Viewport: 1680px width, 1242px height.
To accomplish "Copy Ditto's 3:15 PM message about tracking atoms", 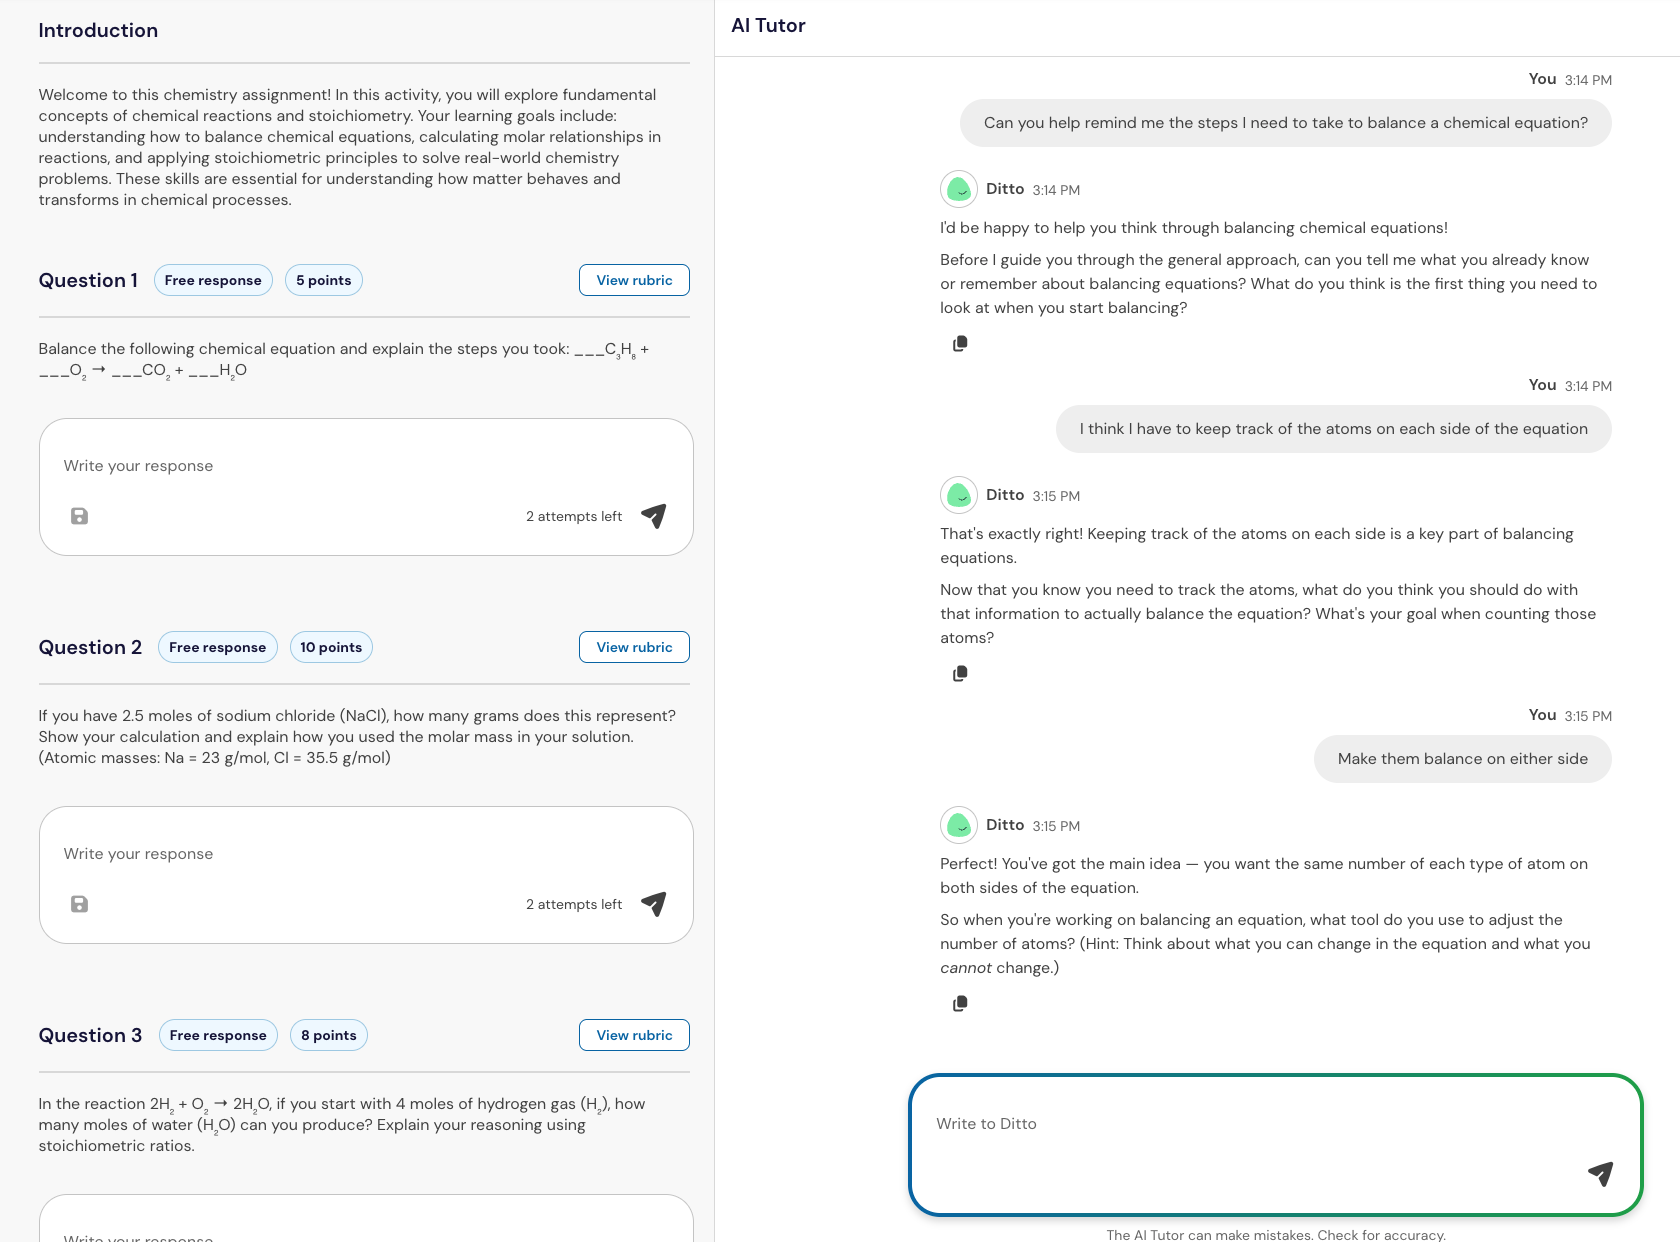I will tap(959, 672).
